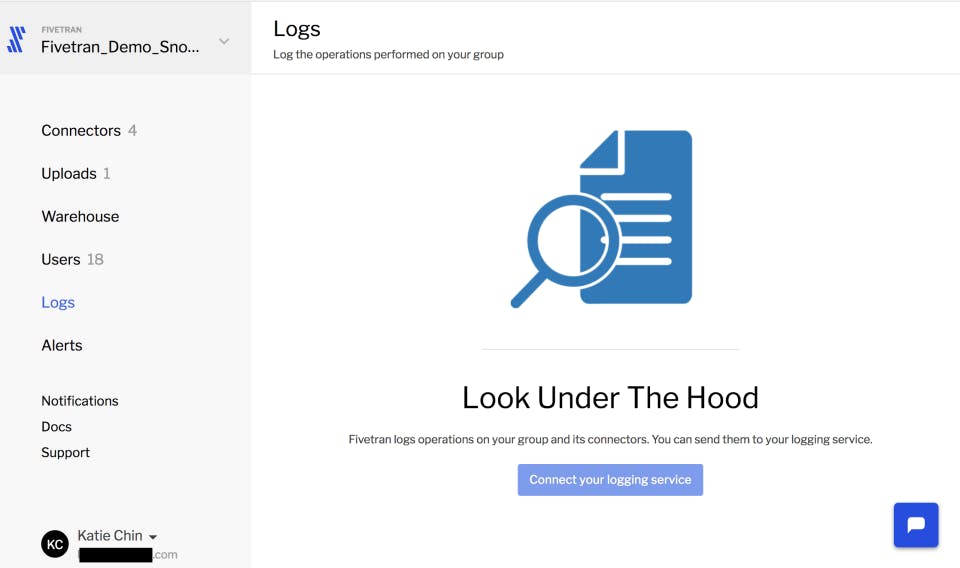Click the 'Fivetran logs operations' description text
This screenshot has height=568, width=960.
(x=610, y=439)
